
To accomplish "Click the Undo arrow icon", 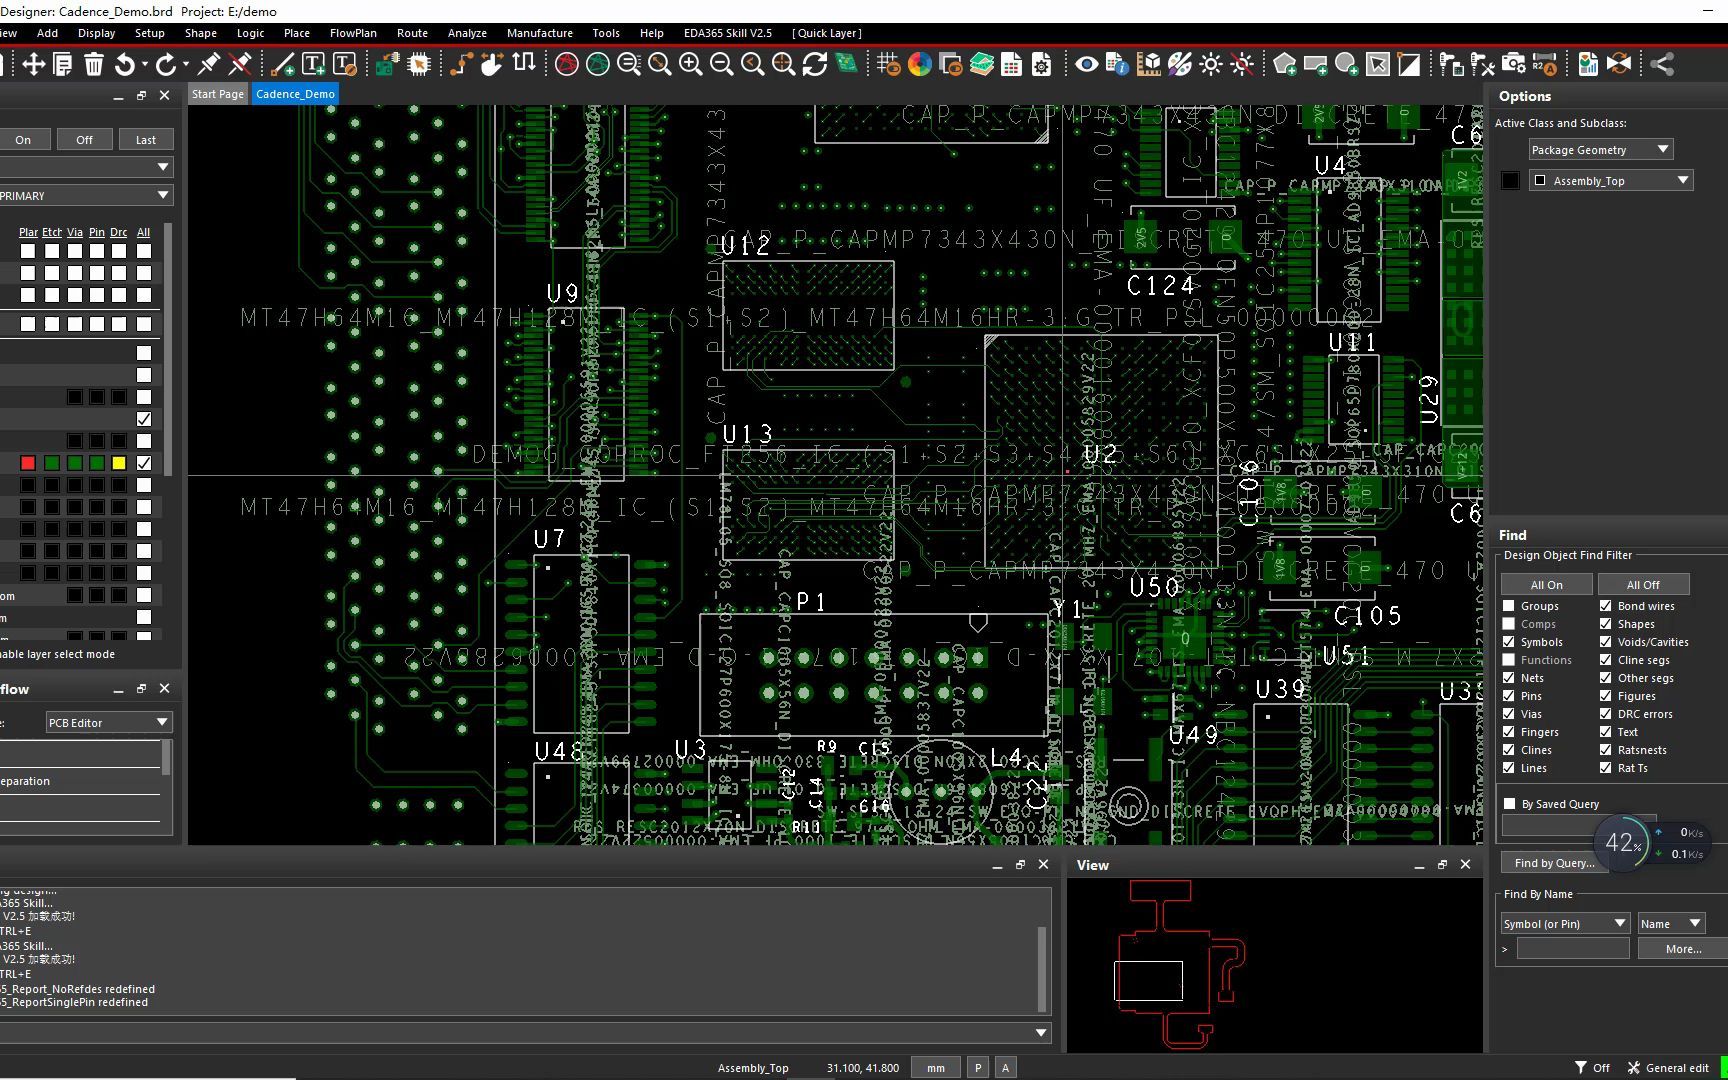I will coord(124,64).
